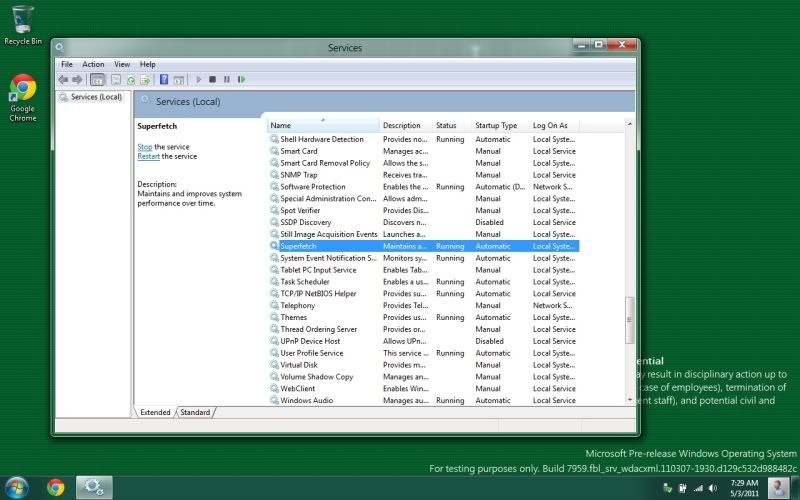This screenshot has height=500, width=800.
Task: Sort by the Startup Type column header
Action: pos(501,126)
